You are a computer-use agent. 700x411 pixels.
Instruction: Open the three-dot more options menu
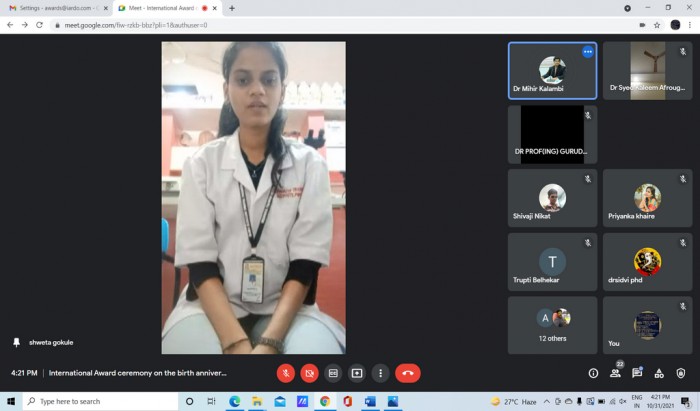click(x=380, y=373)
